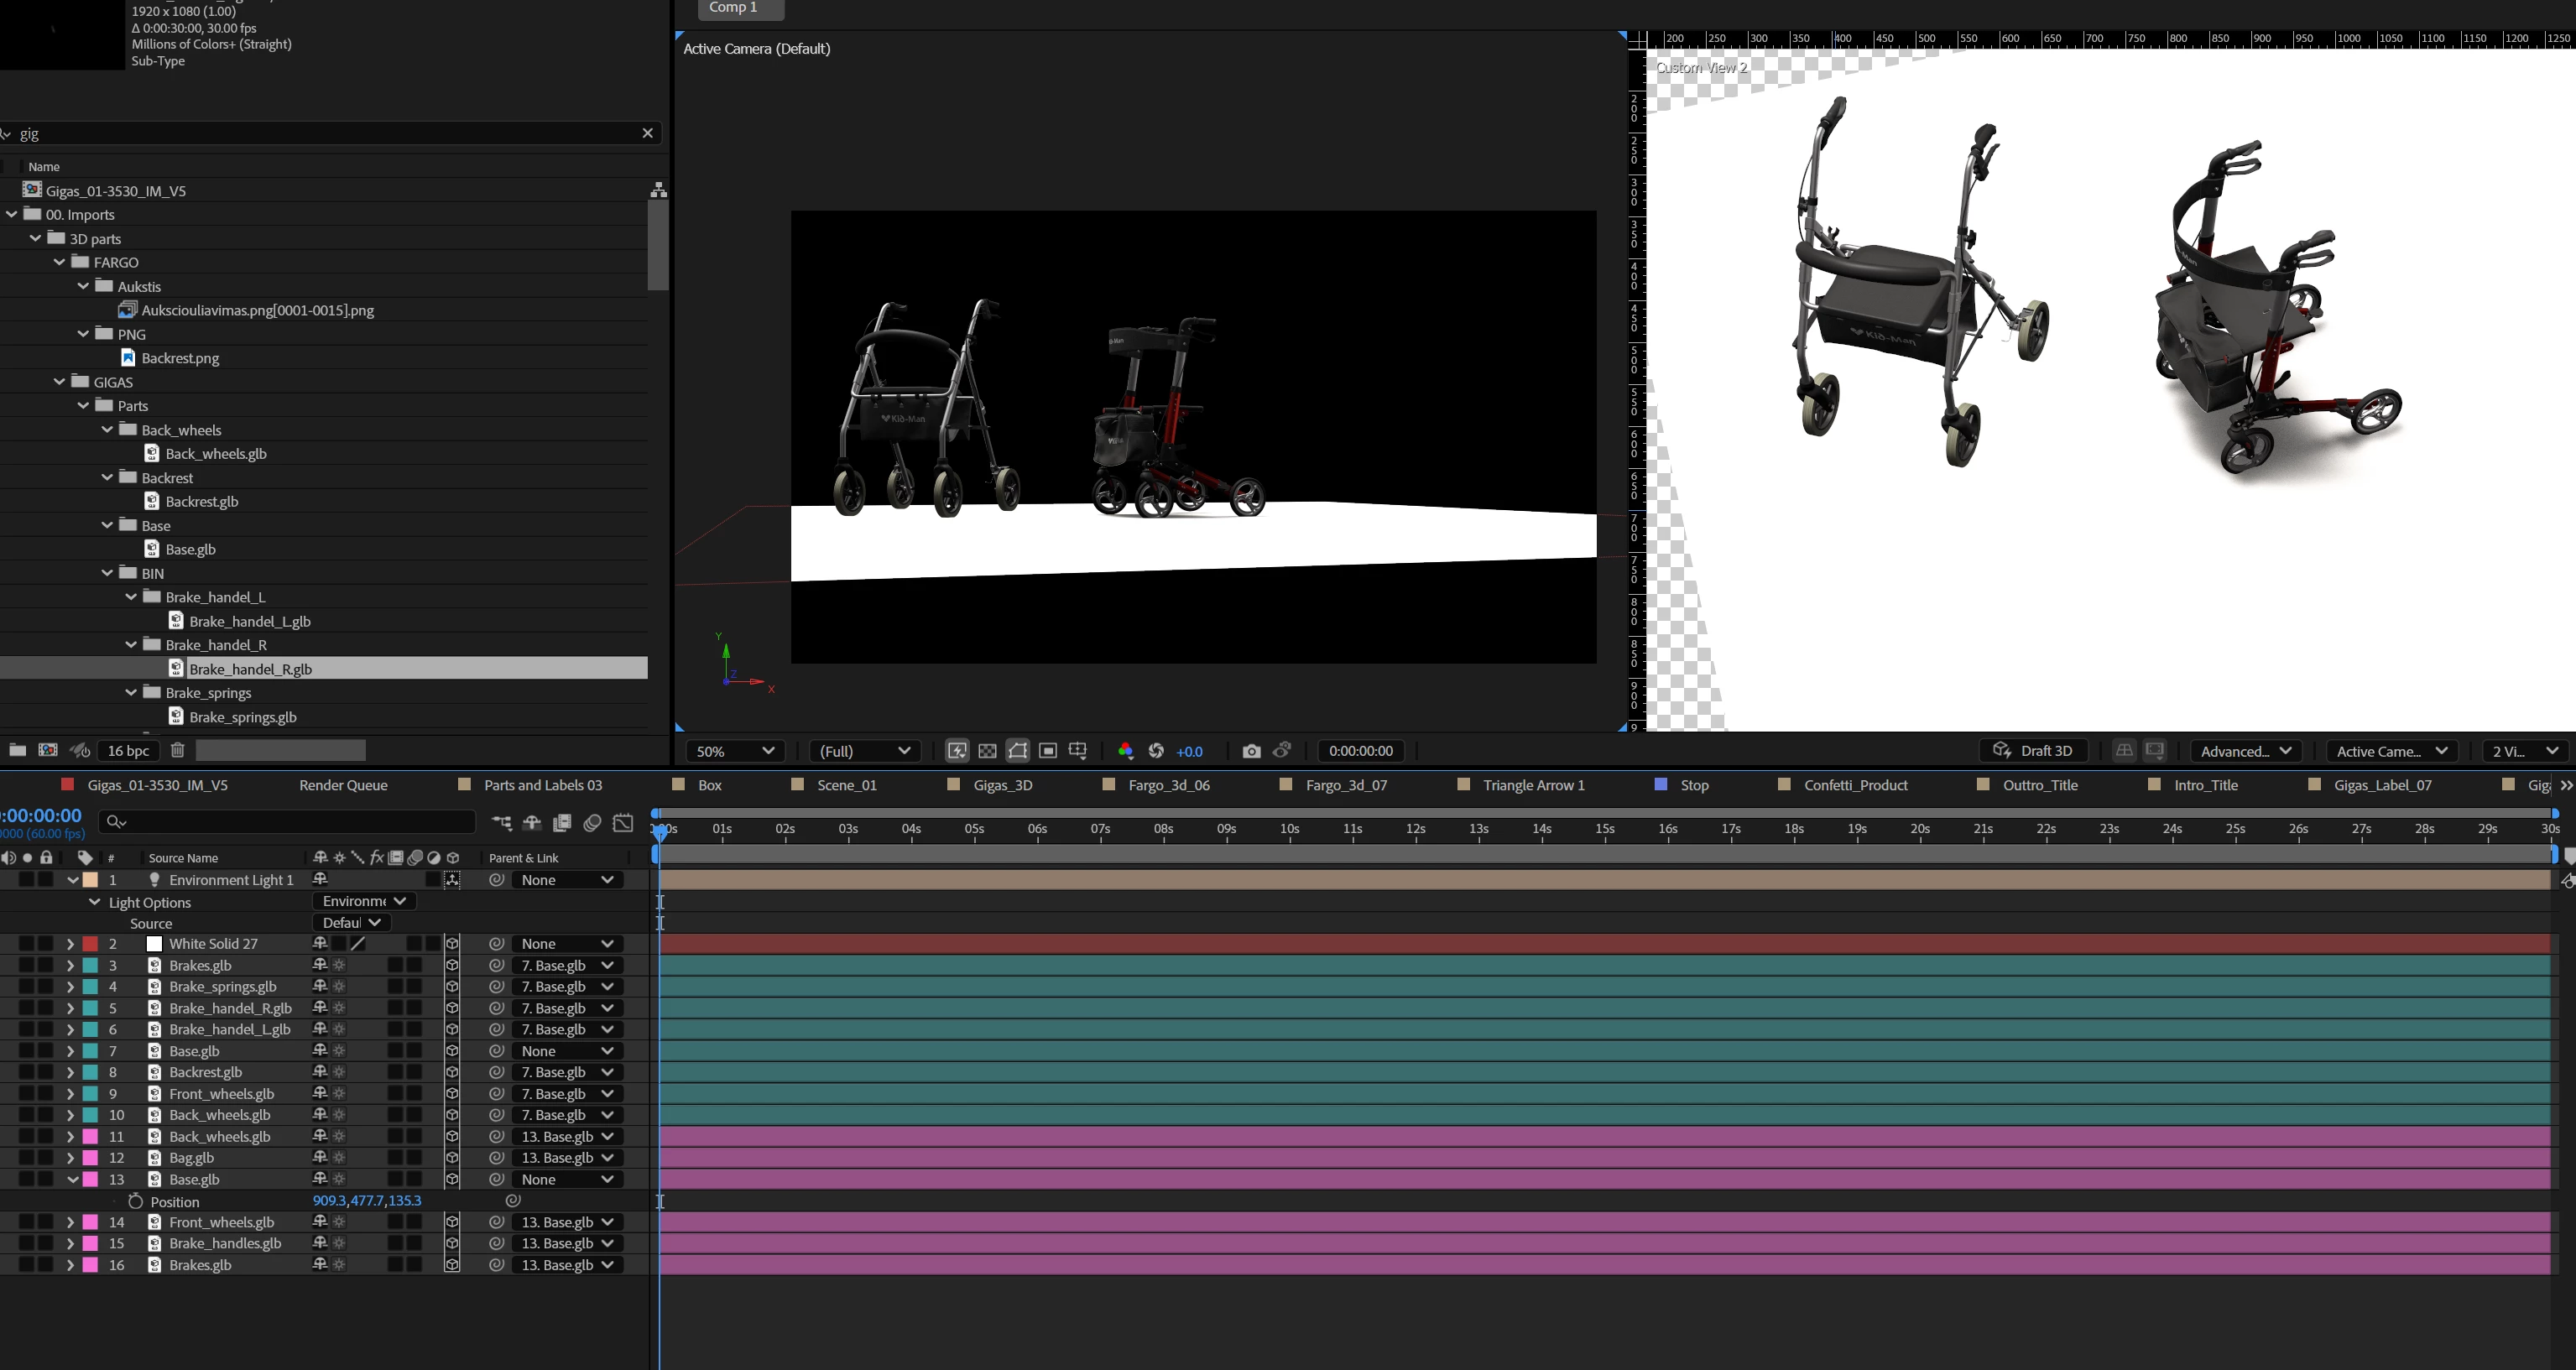Collapse the GIGAS folder
Image resolution: width=2576 pixels, height=1370 pixels.
point(60,382)
